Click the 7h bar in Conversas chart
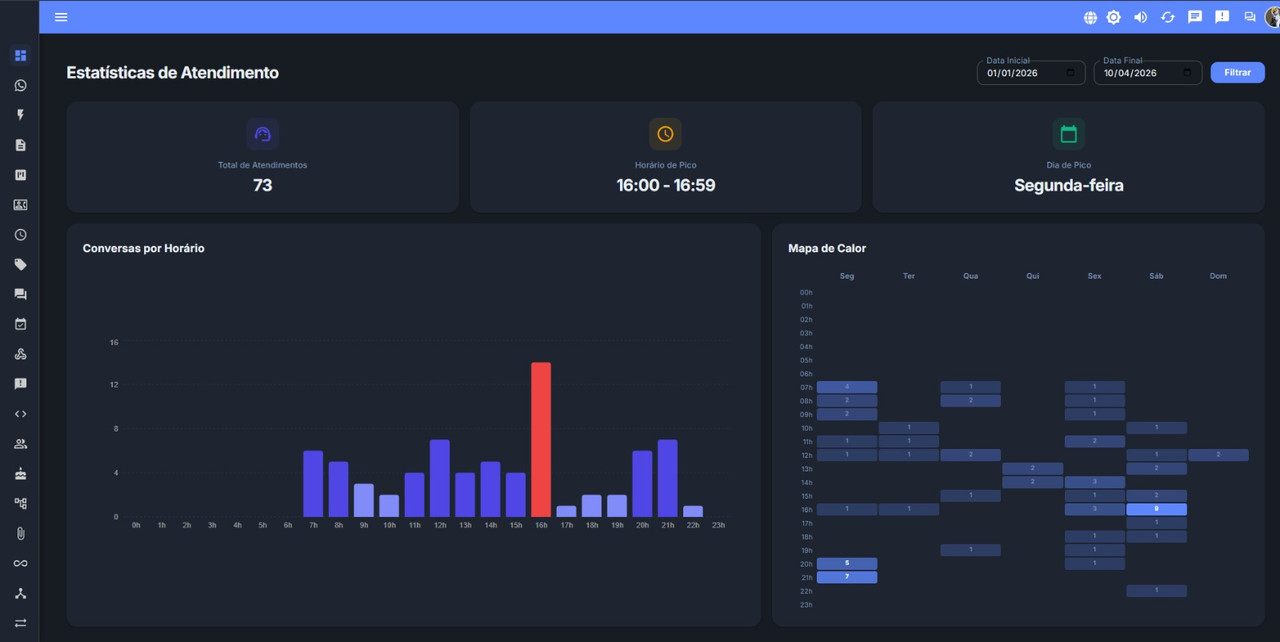This screenshot has height=642, width=1280. click(313, 484)
